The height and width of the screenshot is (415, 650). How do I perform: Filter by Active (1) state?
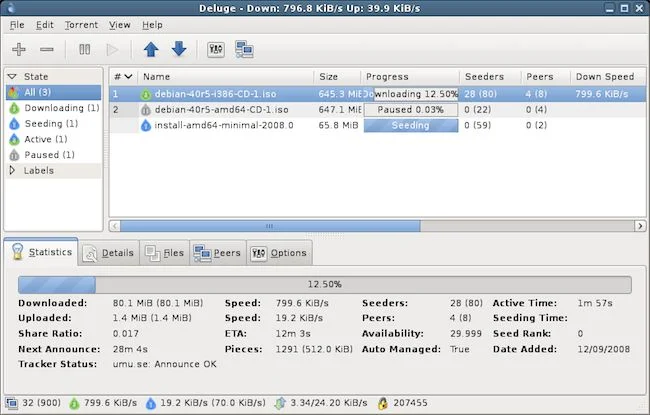(x=53, y=139)
